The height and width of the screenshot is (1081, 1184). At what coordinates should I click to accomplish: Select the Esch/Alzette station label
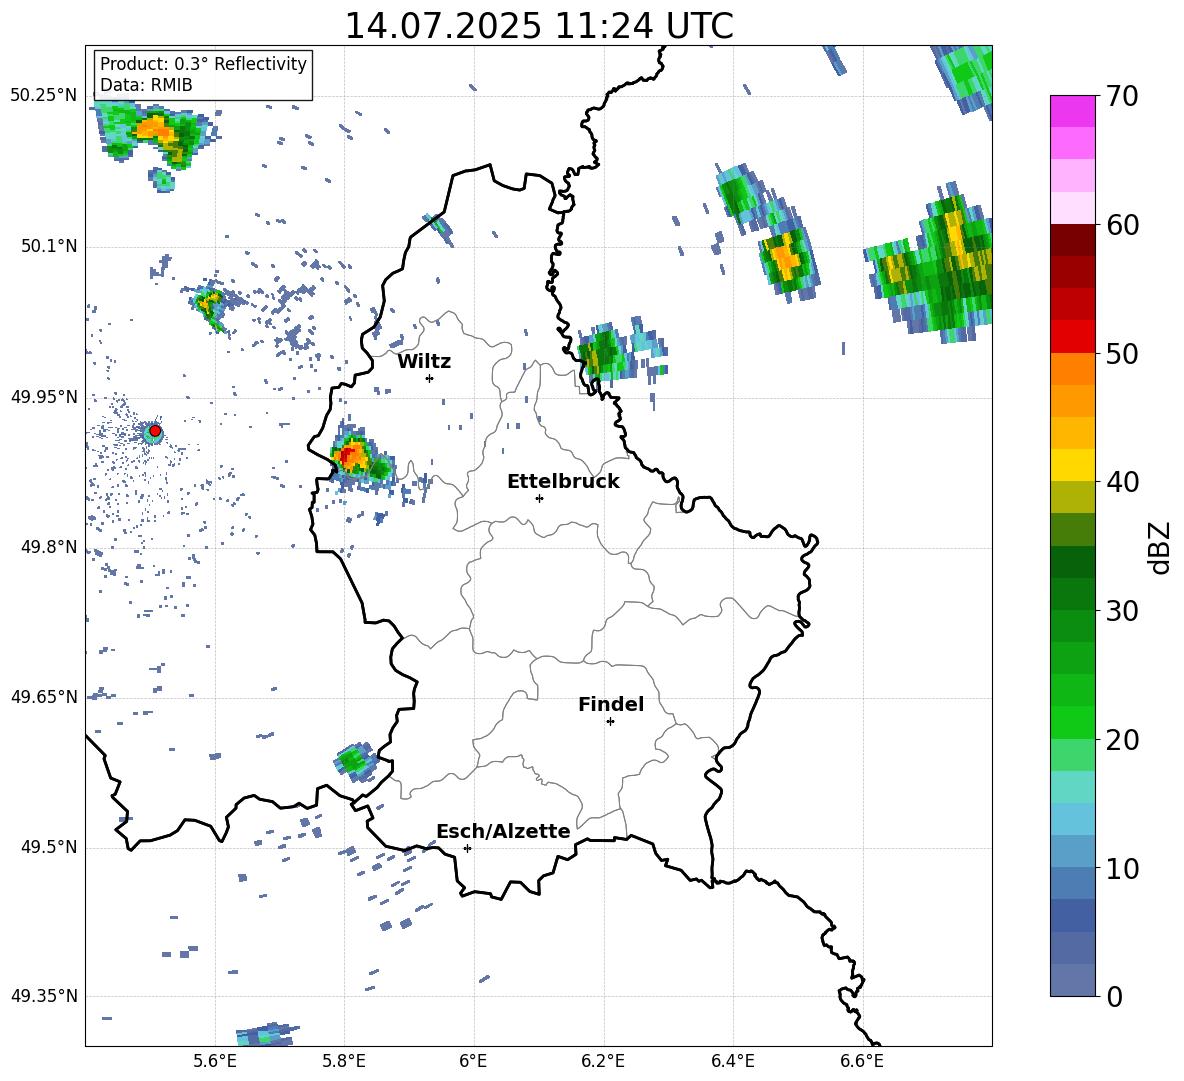503,831
